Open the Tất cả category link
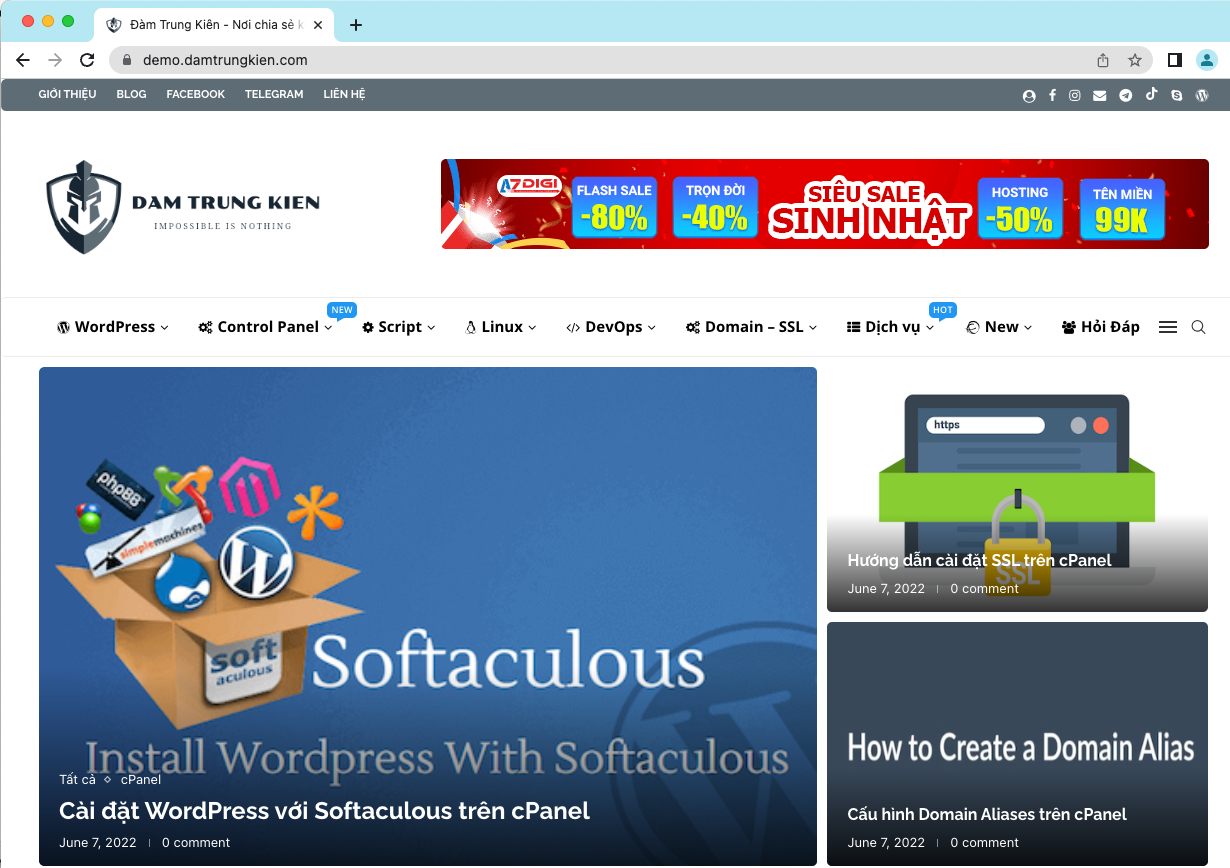The height and width of the screenshot is (868, 1230). (x=77, y=779)
